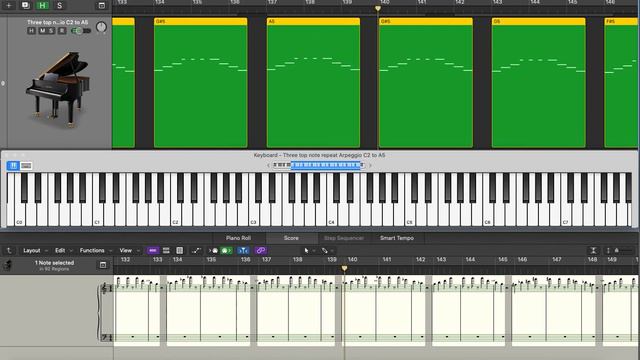
Task: Open the pointer tool menu
Action: (309, 250)
